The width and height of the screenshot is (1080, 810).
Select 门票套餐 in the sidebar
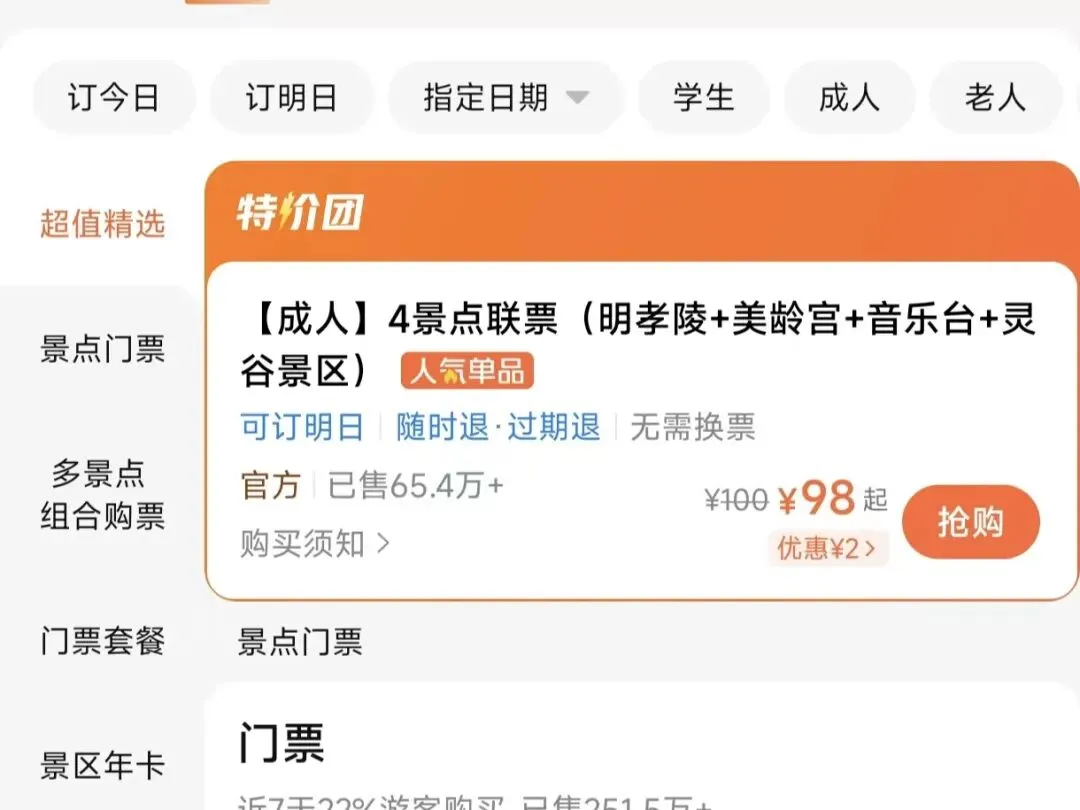pyautogui.click(x=103, y=641)
